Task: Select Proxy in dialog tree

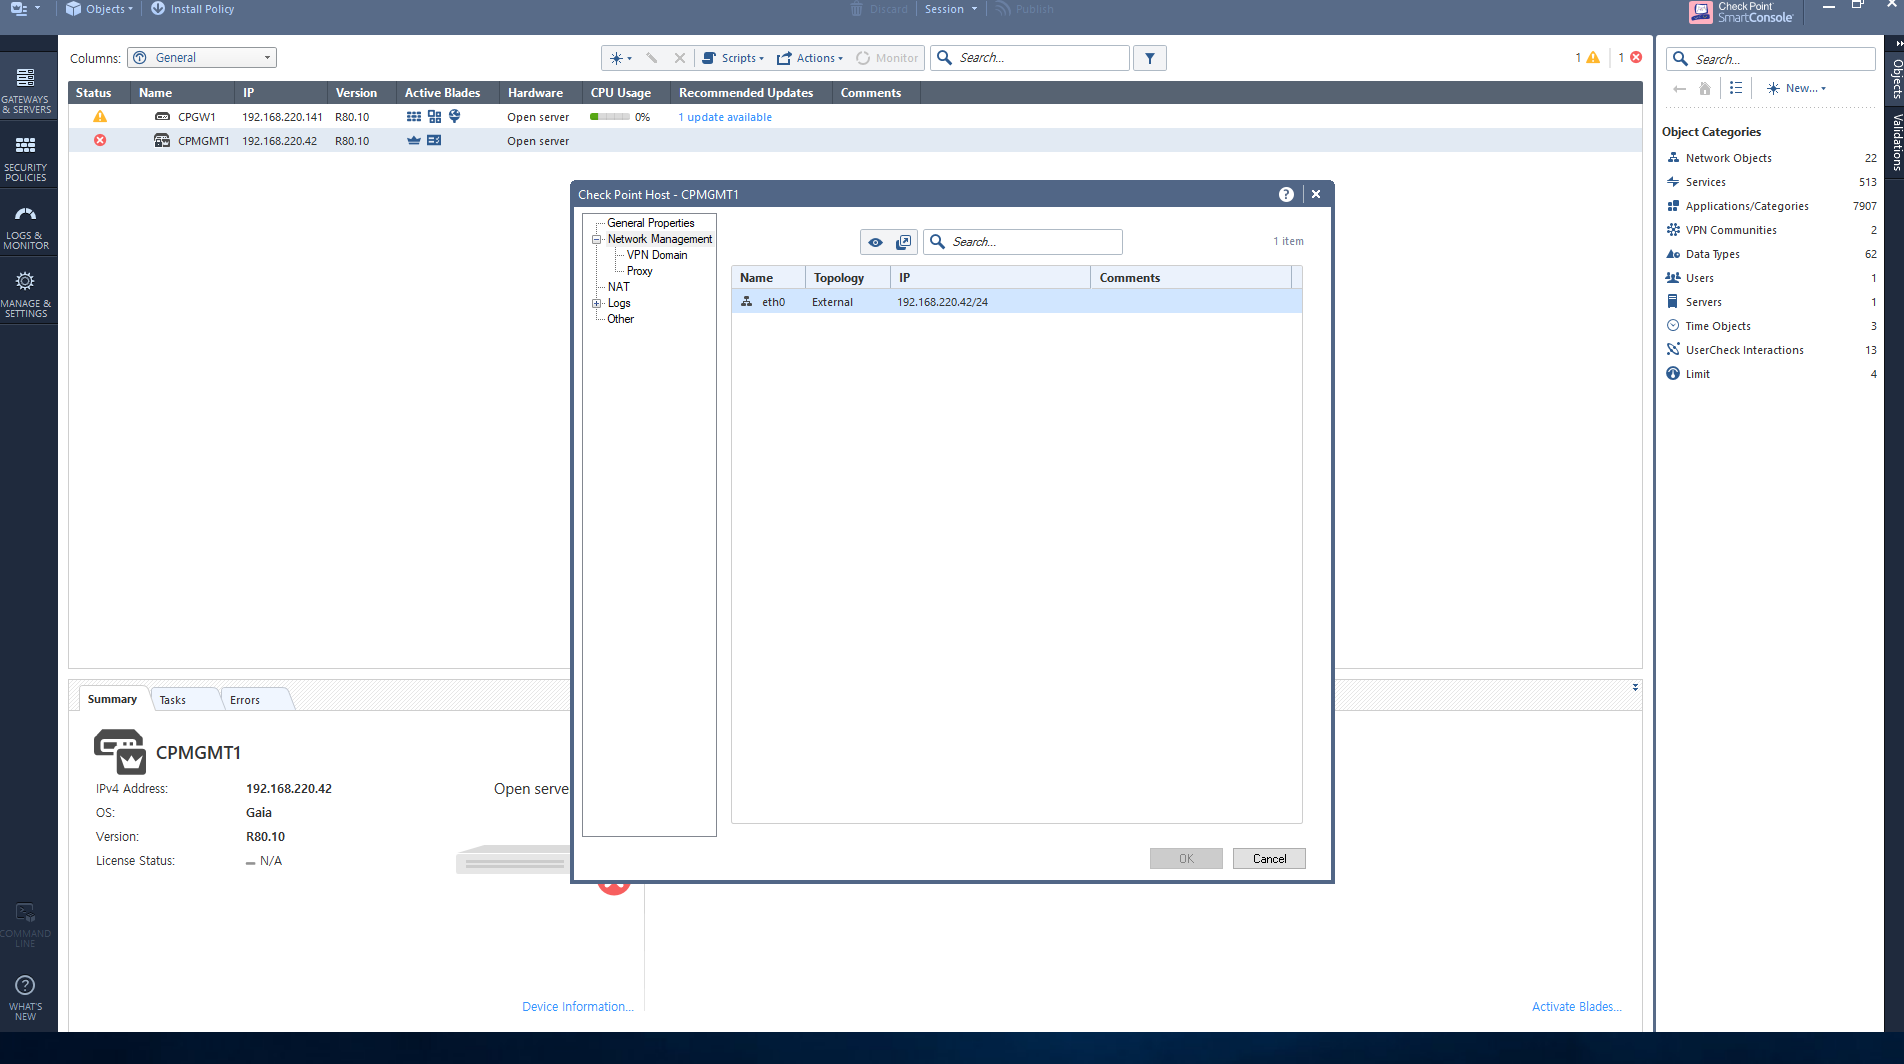Action: coord(639,271)
